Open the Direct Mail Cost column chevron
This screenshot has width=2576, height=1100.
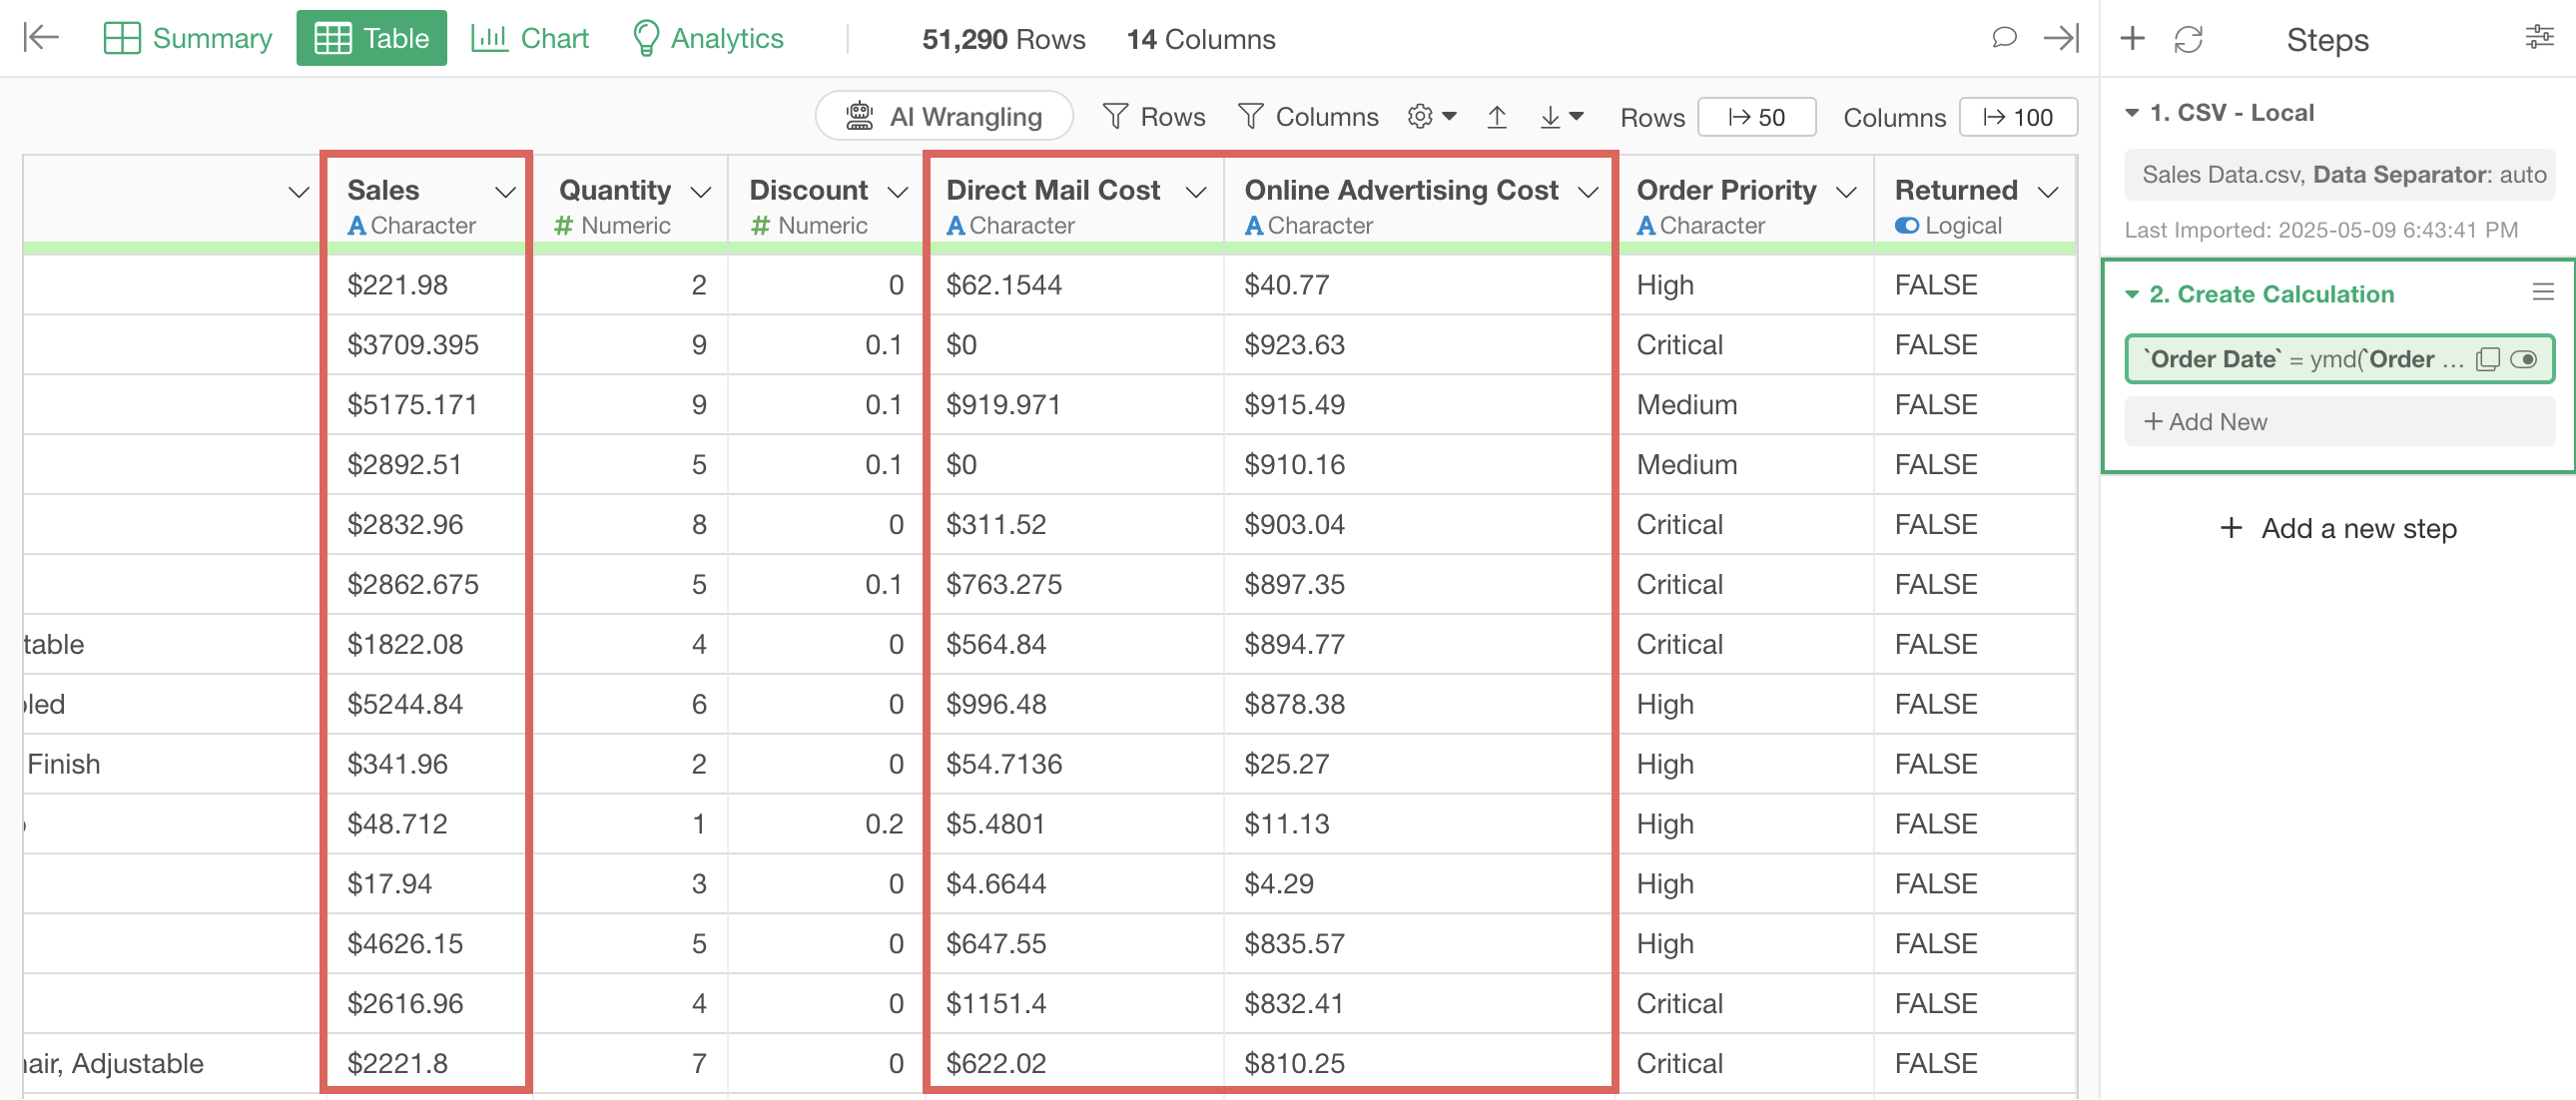1195,192
